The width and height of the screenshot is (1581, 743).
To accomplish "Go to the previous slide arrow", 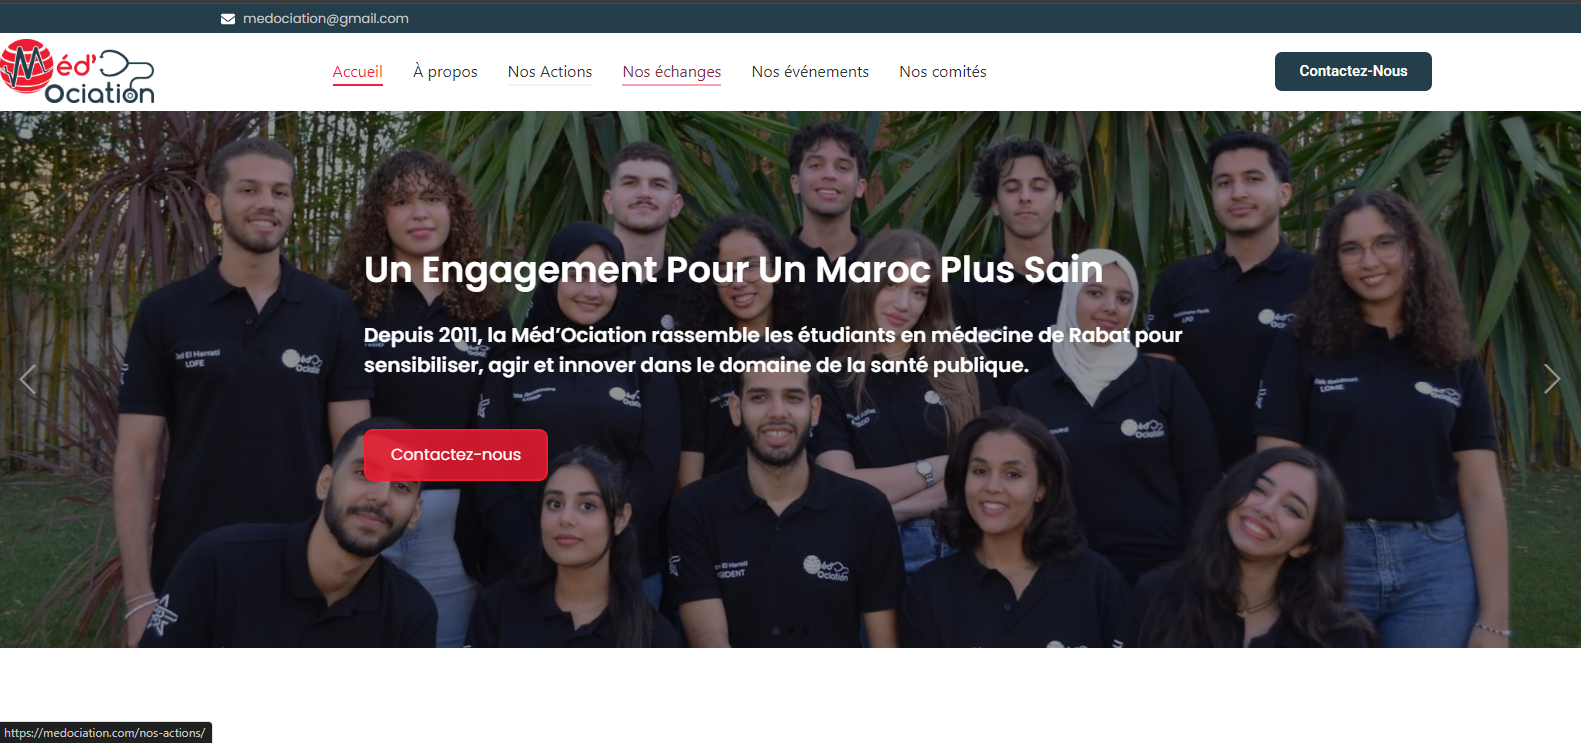I will [27, 379].
